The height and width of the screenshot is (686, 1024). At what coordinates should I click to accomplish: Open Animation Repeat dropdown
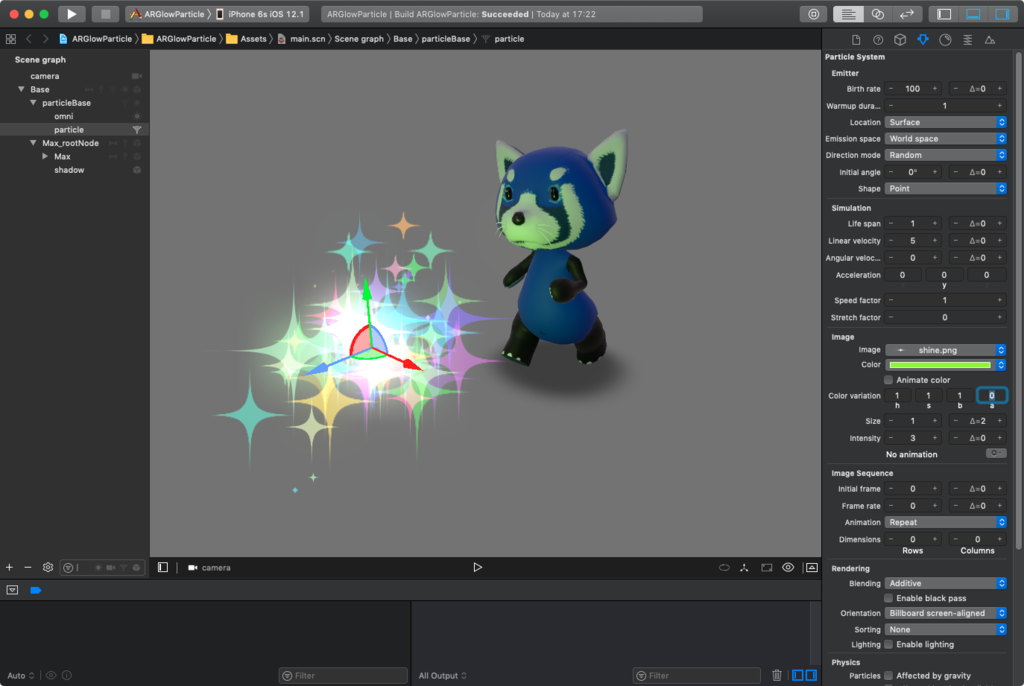[946, 523]
